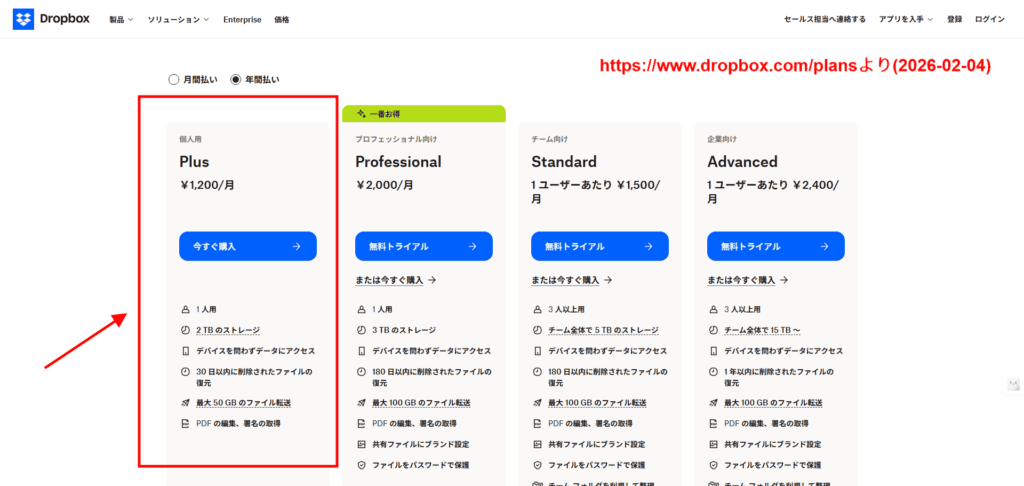Click branding icon in Advanced plan list
Viewport: 1024px width, 486px height.
[x=713, y=444]
